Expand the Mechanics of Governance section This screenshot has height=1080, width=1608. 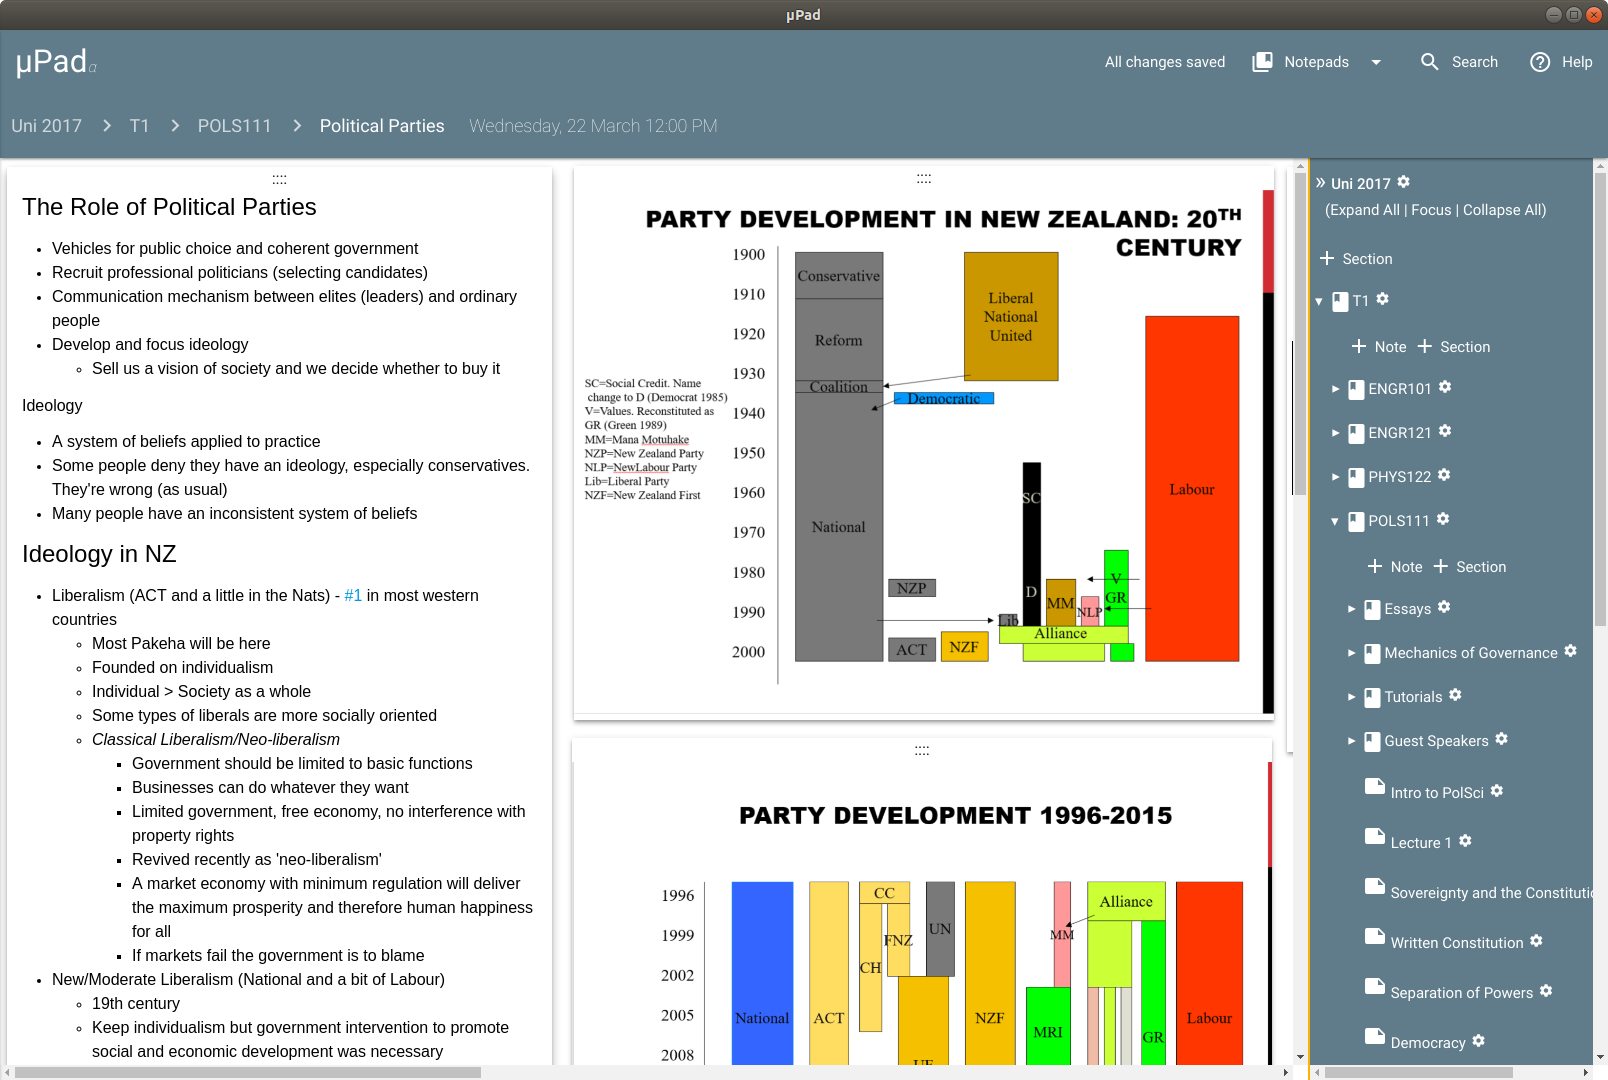click(x=1351, y=653)
